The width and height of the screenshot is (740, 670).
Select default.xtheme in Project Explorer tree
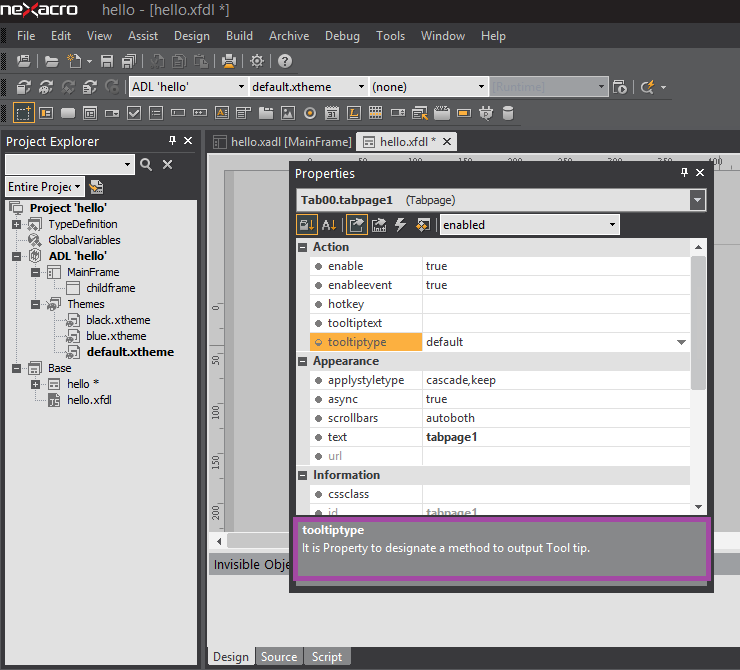tap(130, 352)
